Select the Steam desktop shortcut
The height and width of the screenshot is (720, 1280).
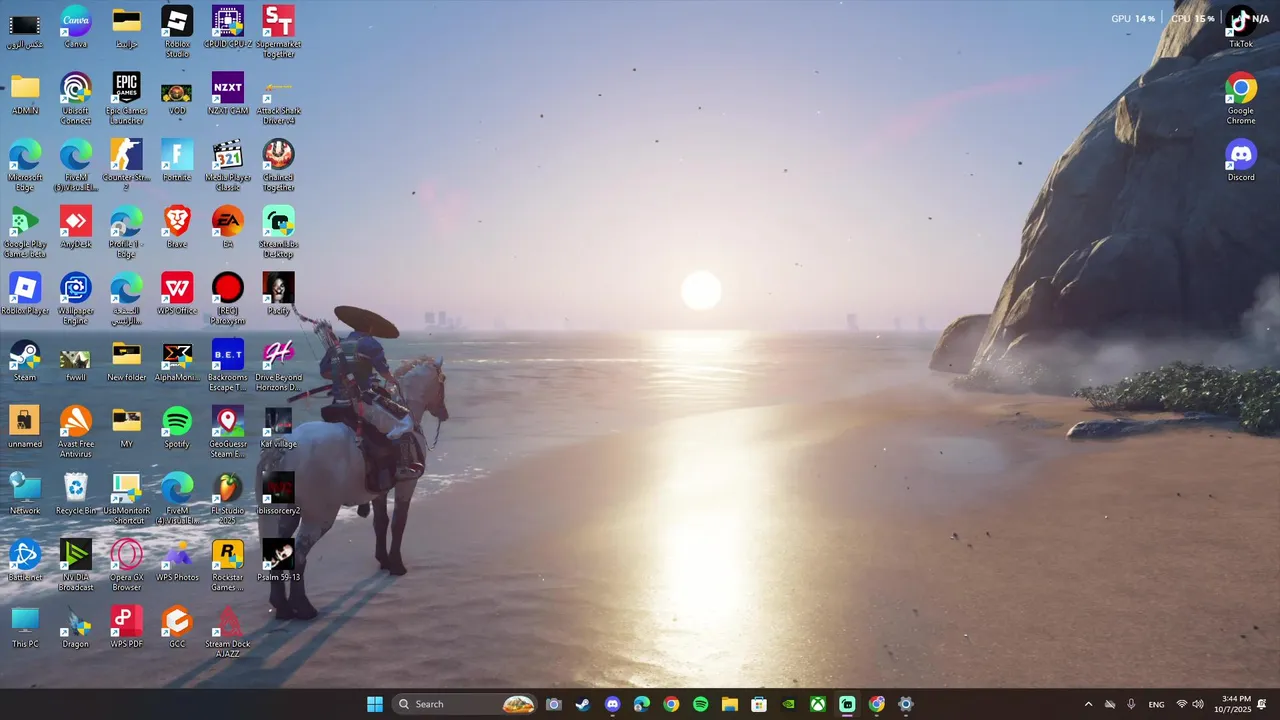coord(25,361)
